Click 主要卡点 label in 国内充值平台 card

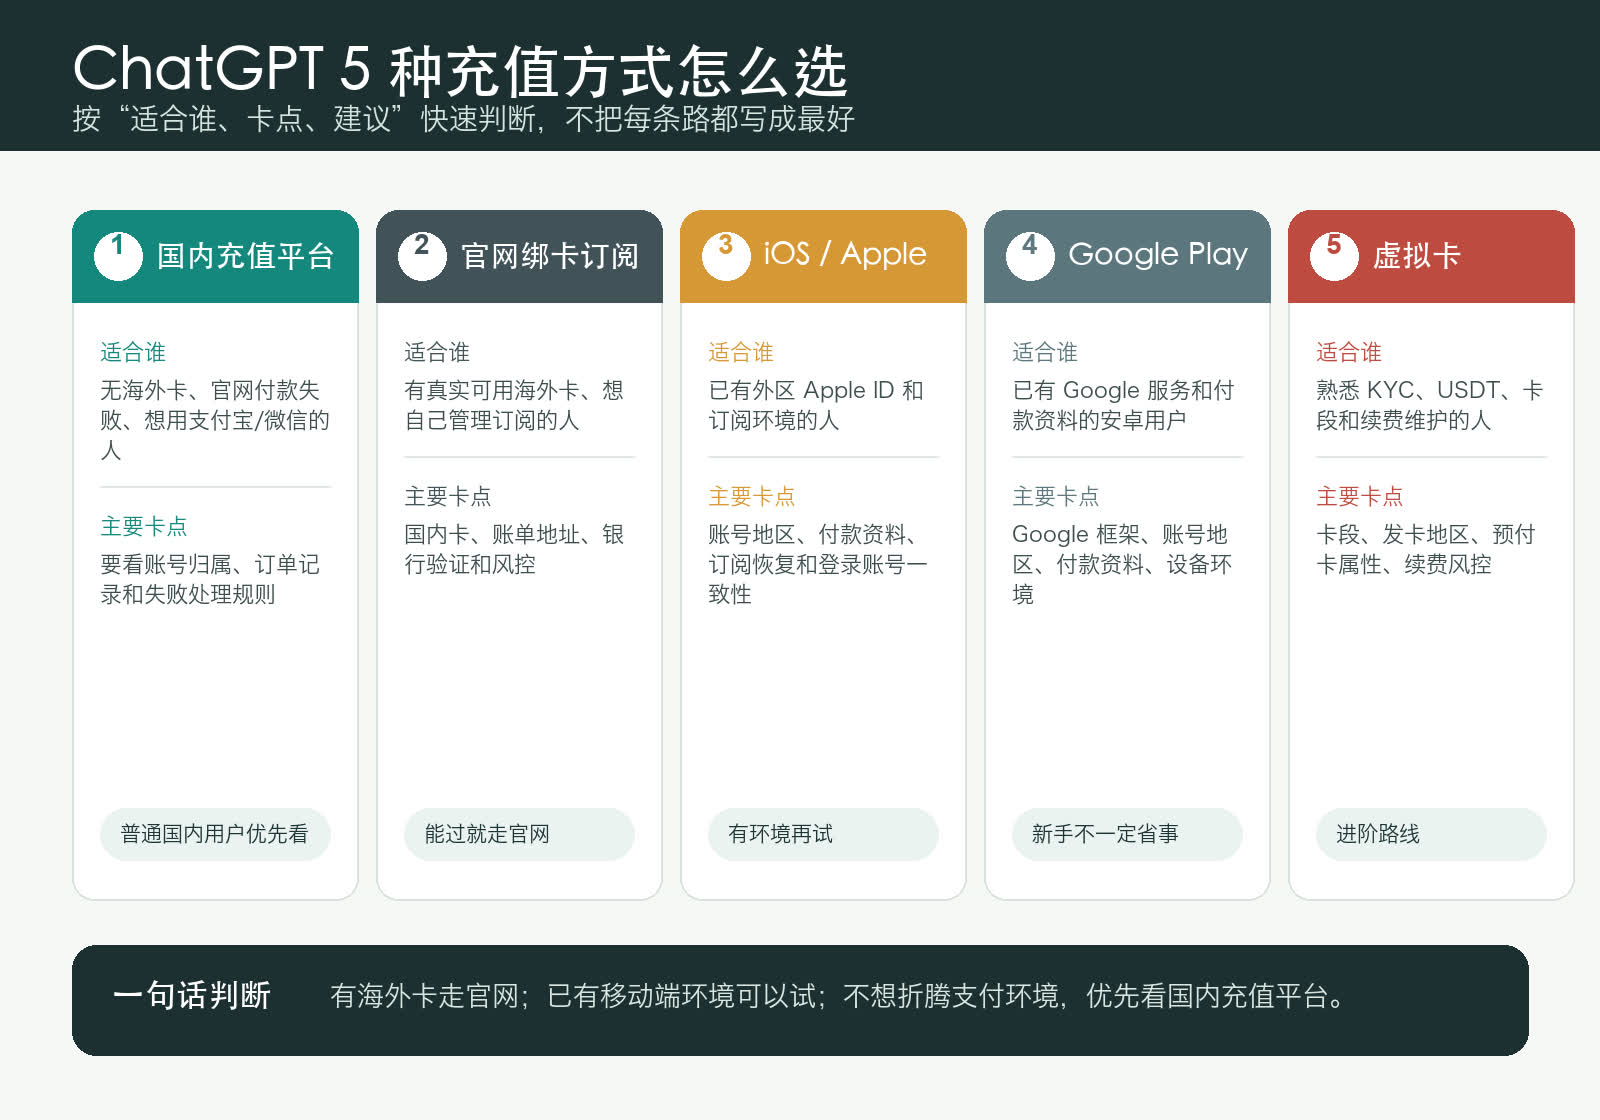tap(144, 526)
